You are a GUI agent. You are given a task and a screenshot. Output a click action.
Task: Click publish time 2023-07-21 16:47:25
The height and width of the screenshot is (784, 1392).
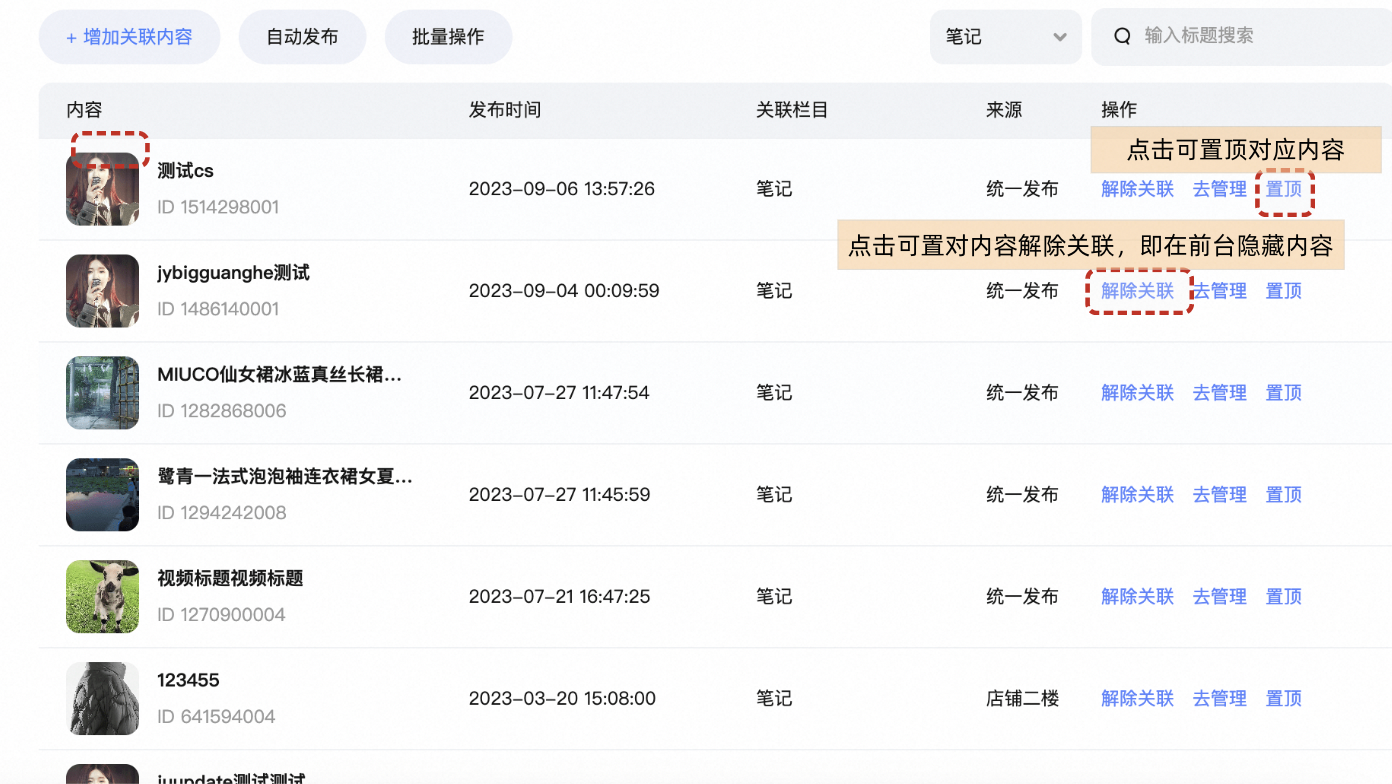(x=560, y=597)
